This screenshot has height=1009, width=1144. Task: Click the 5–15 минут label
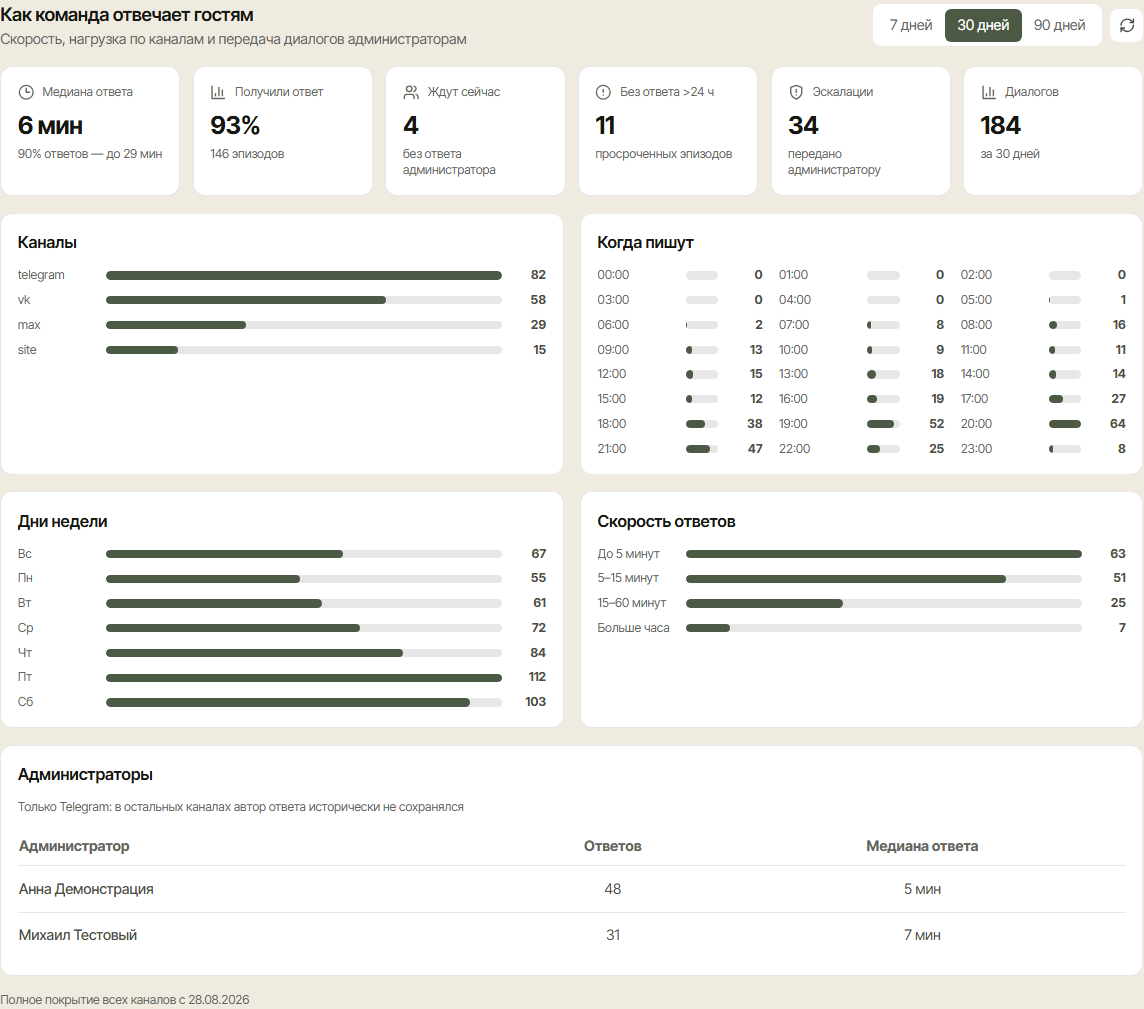(x=628, y=578)
